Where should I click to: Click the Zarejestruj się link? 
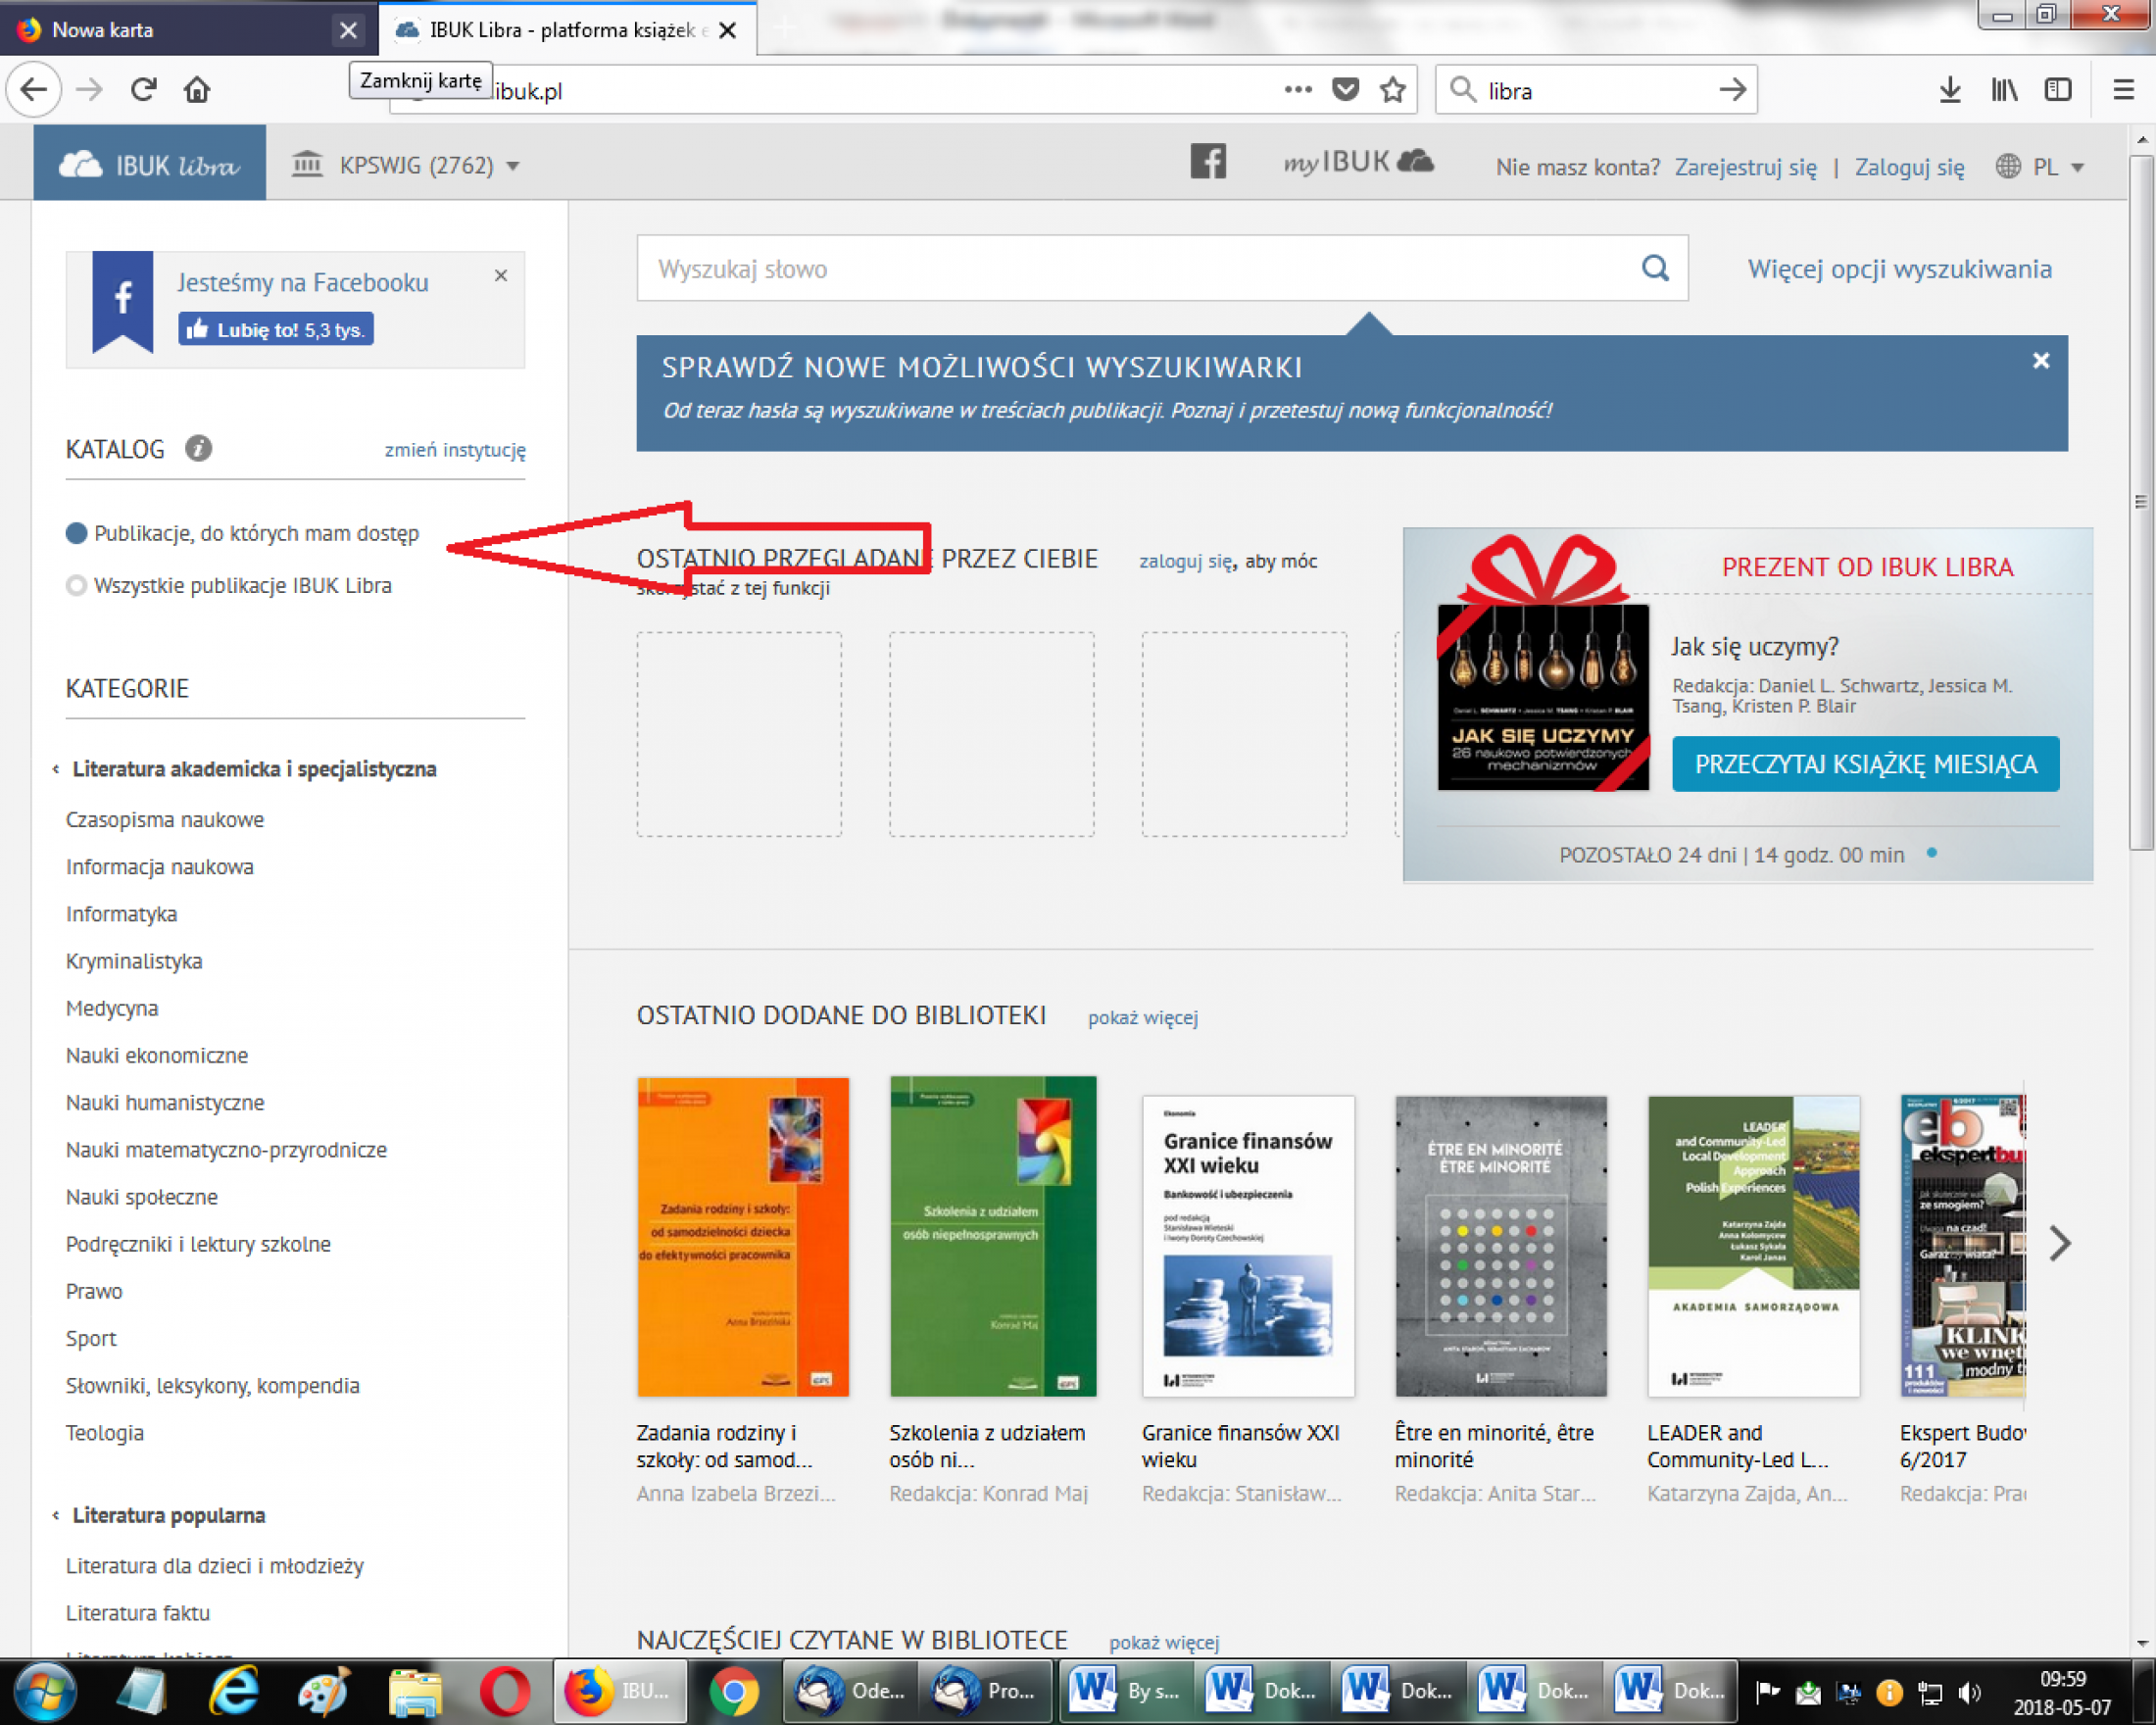(1746, 167)
